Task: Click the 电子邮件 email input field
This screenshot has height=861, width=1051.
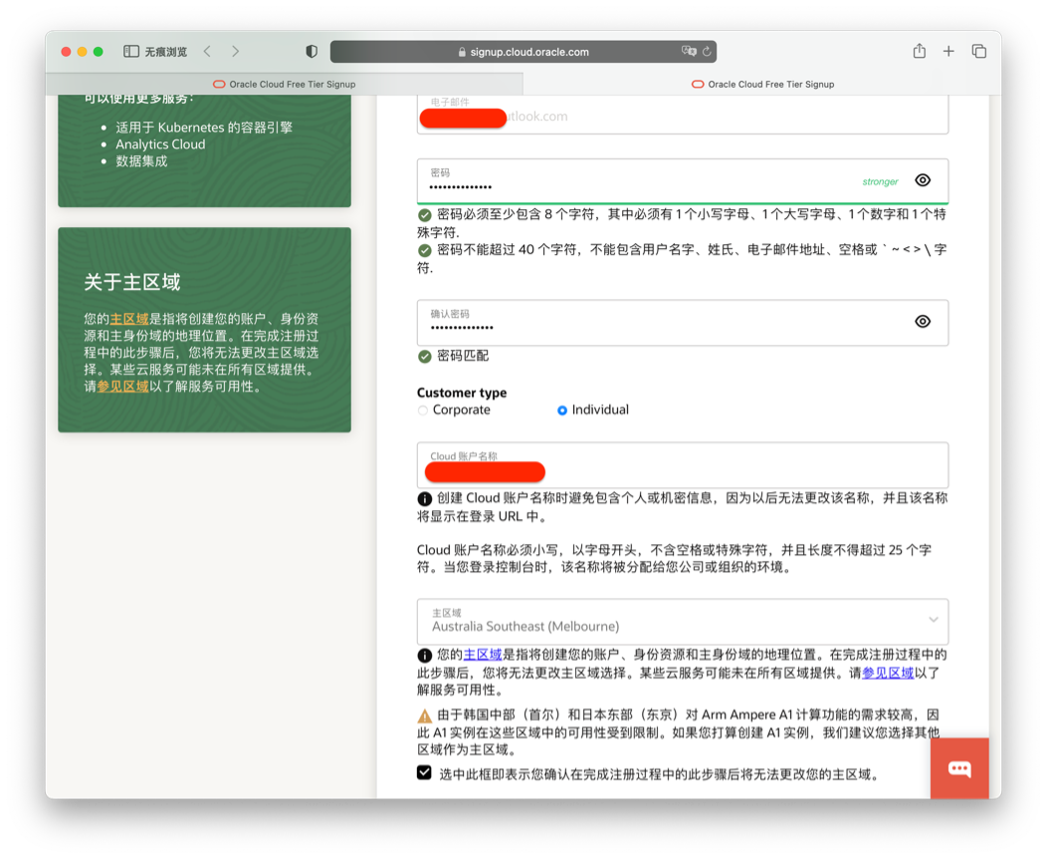Action: pos(682,114)
